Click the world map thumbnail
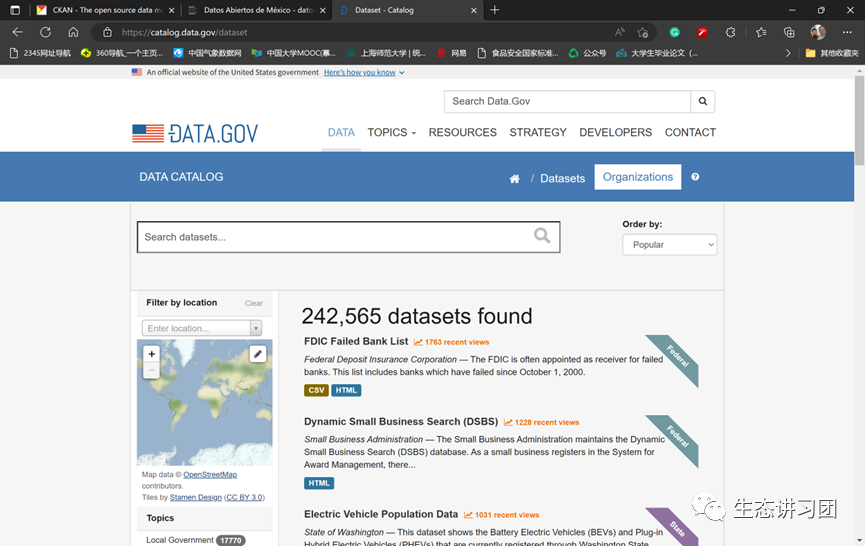 (205, 403)
